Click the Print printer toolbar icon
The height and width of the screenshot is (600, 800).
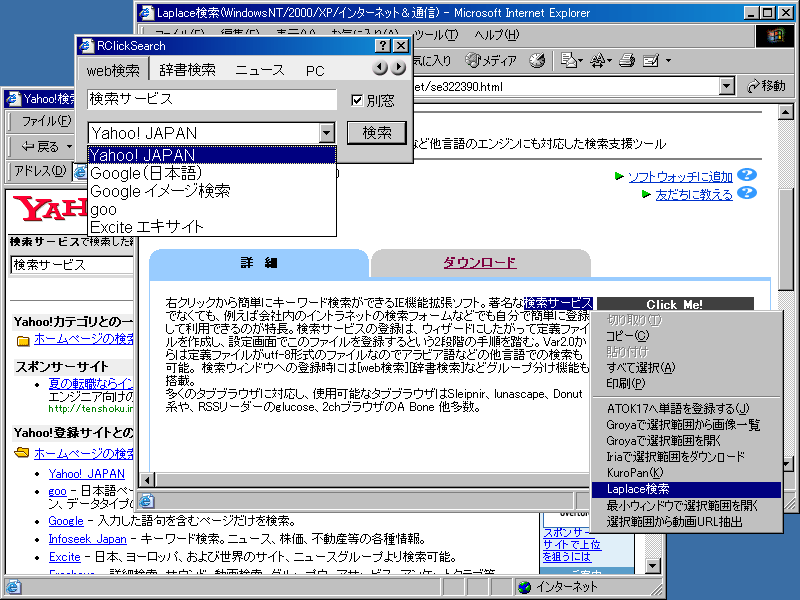(627, 61)
